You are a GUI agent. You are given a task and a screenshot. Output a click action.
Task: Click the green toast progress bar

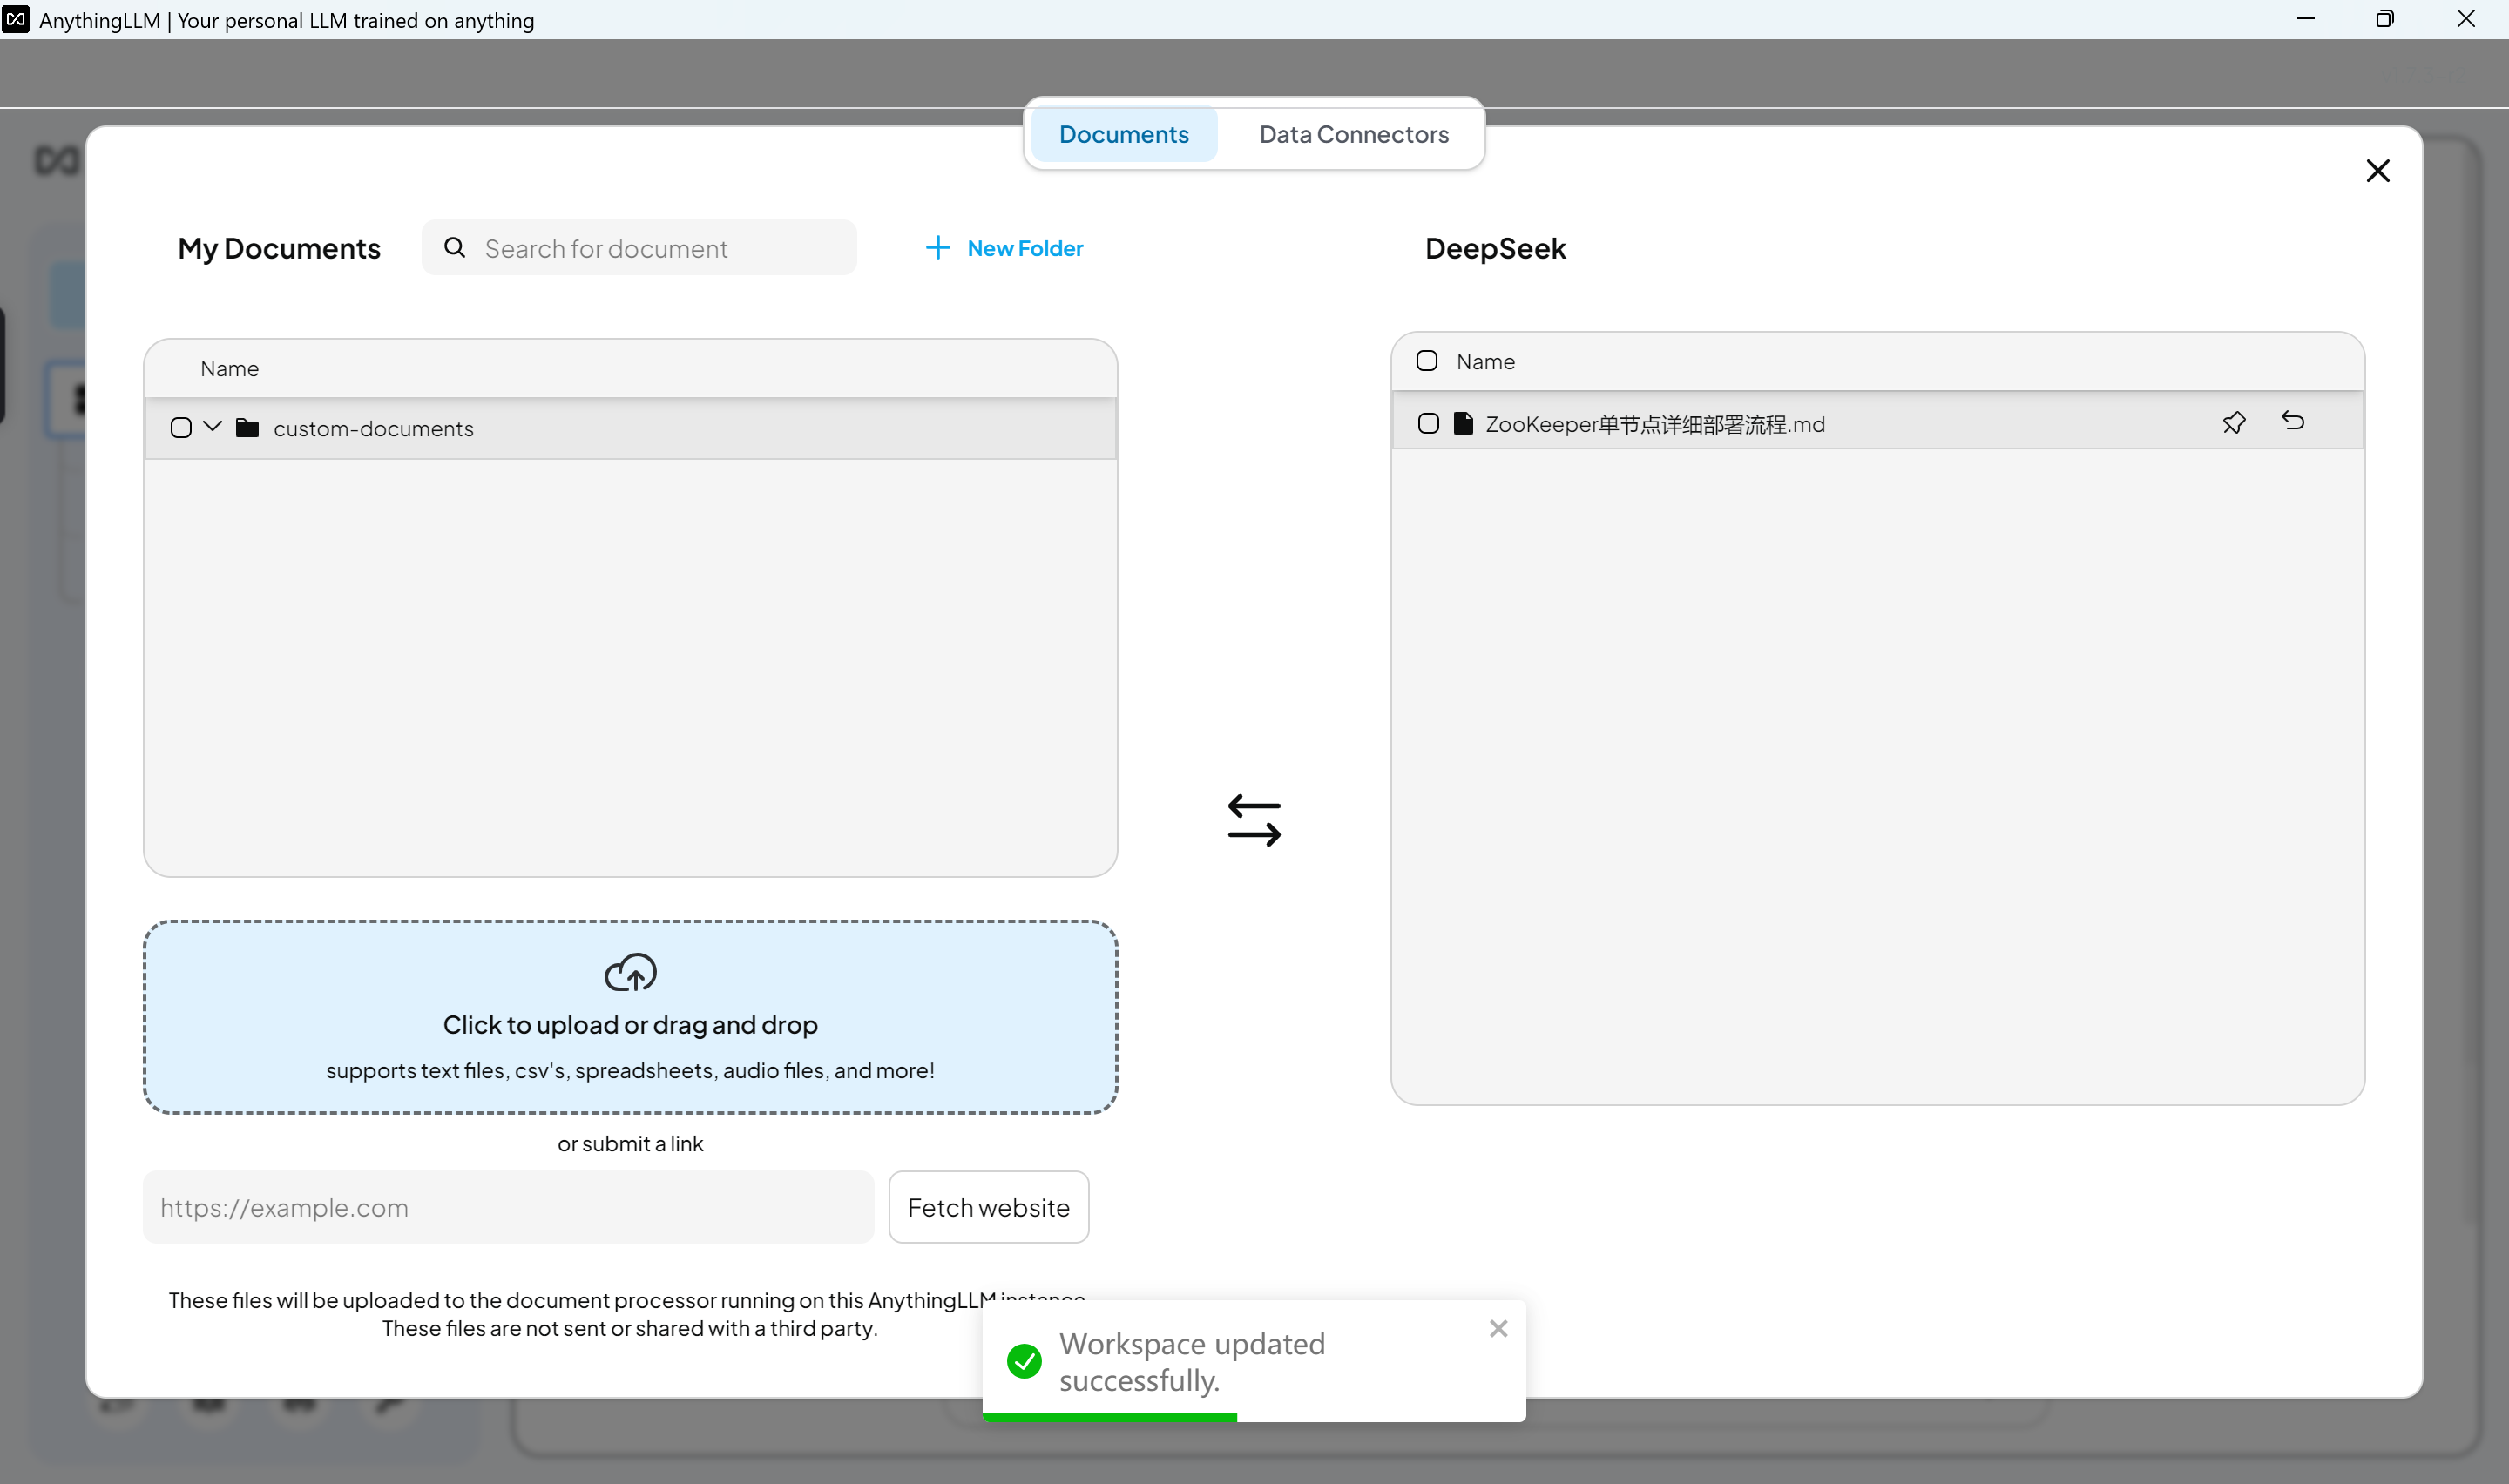1109,1417
